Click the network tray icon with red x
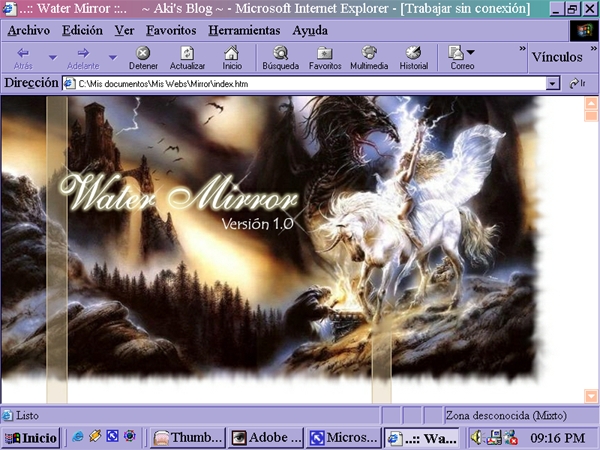This screenshot has width=600, height=450. pos(510,437)
